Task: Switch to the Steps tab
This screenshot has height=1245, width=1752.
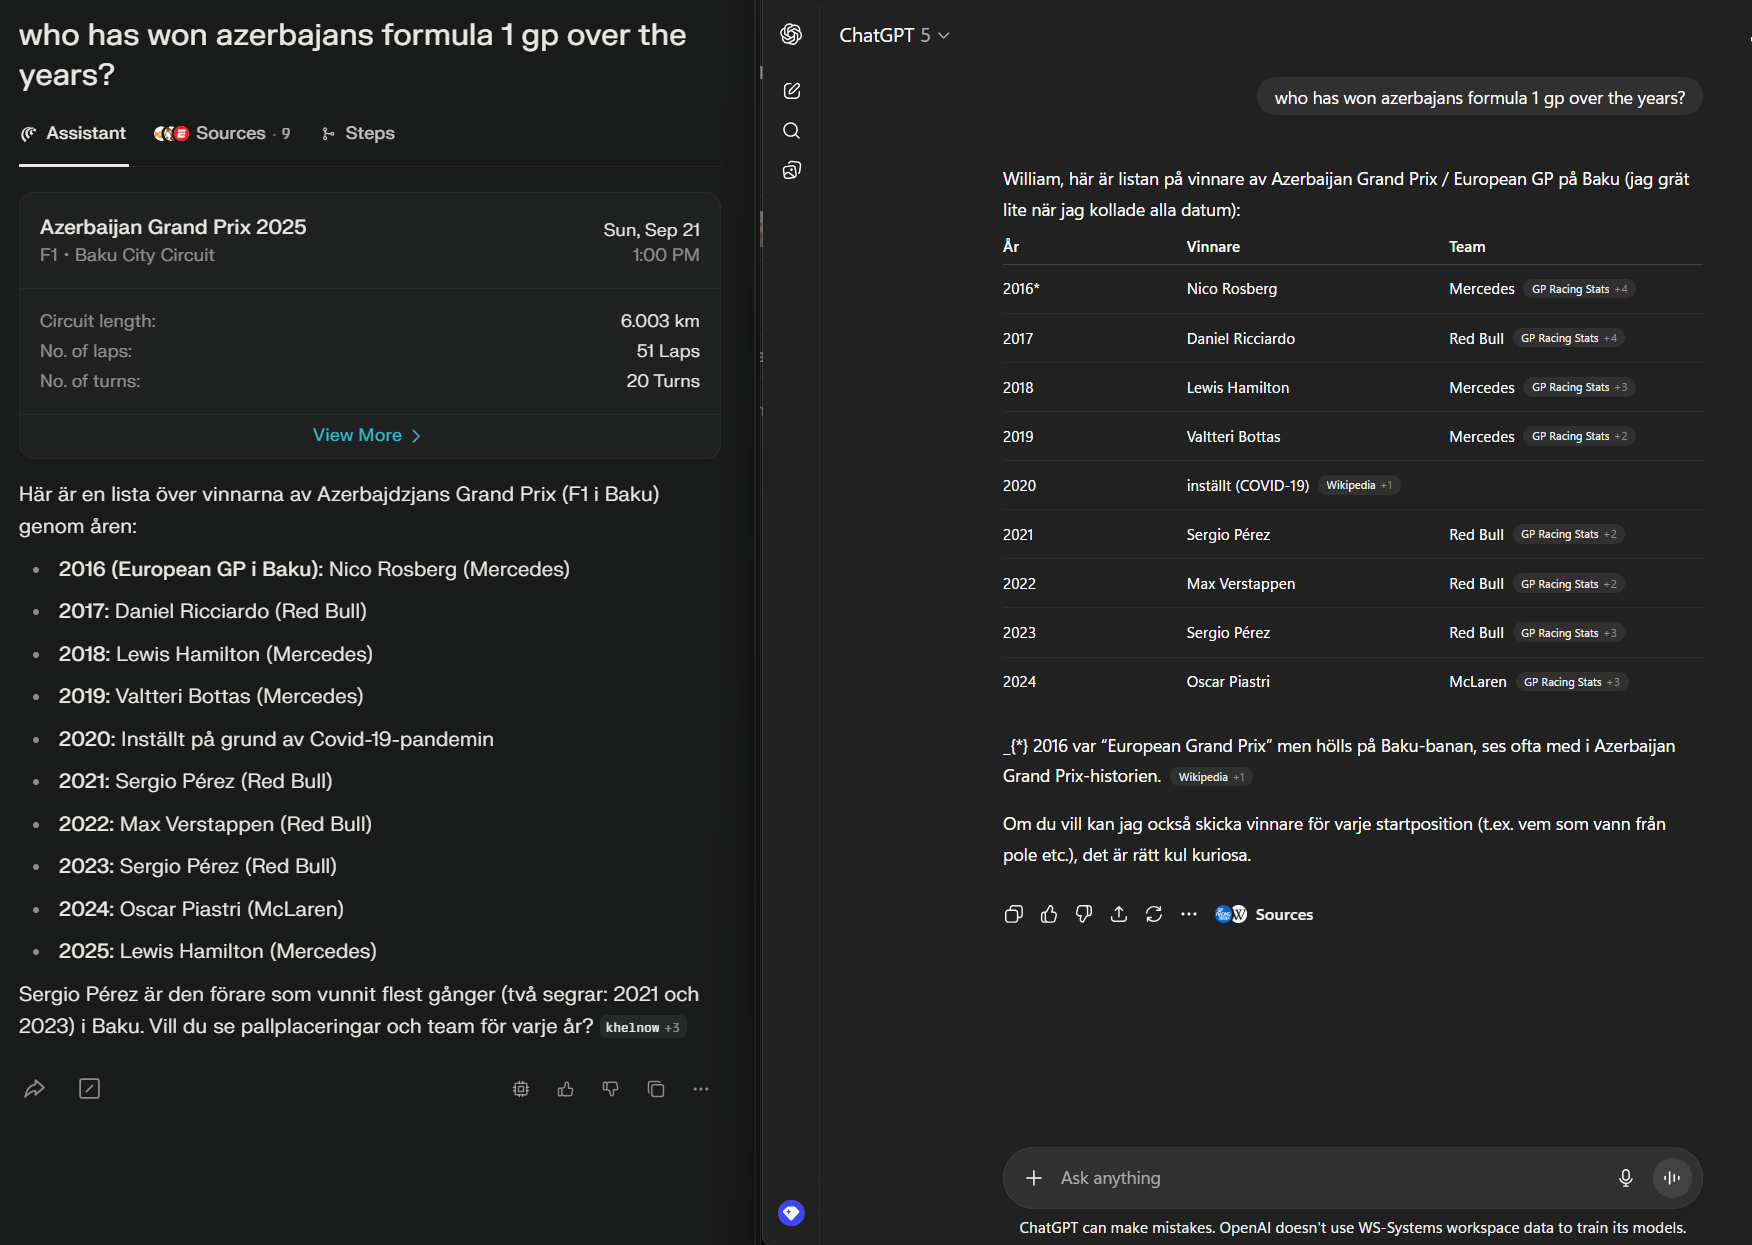Action: tap(358, 133)
